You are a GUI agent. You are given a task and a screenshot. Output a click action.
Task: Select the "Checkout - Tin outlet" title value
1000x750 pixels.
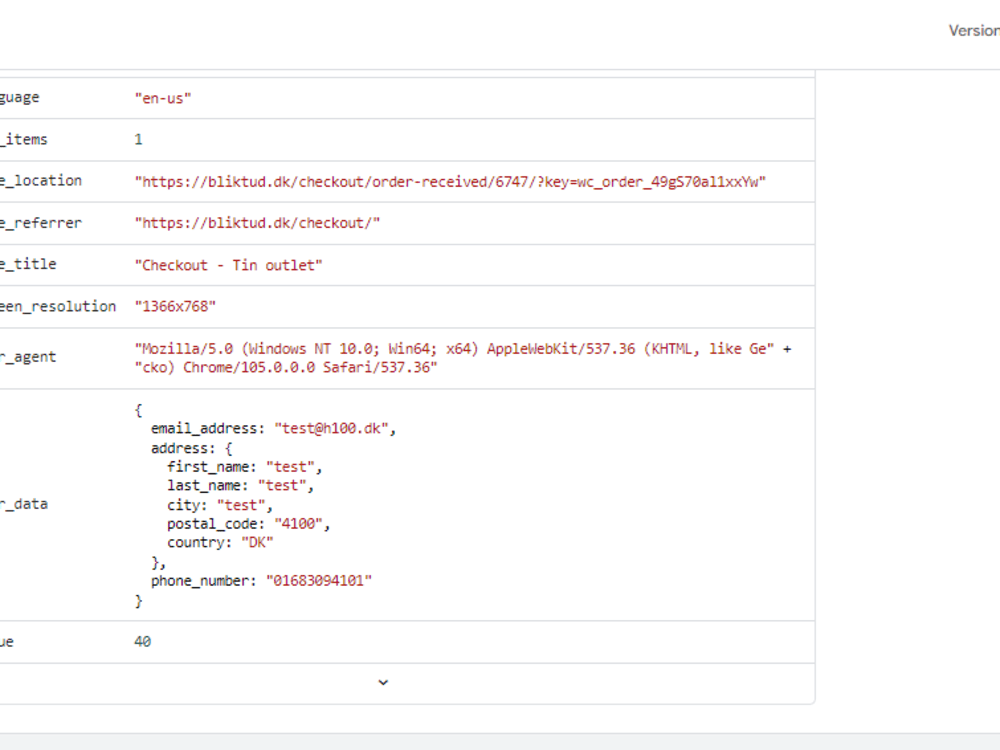[228, 265]
